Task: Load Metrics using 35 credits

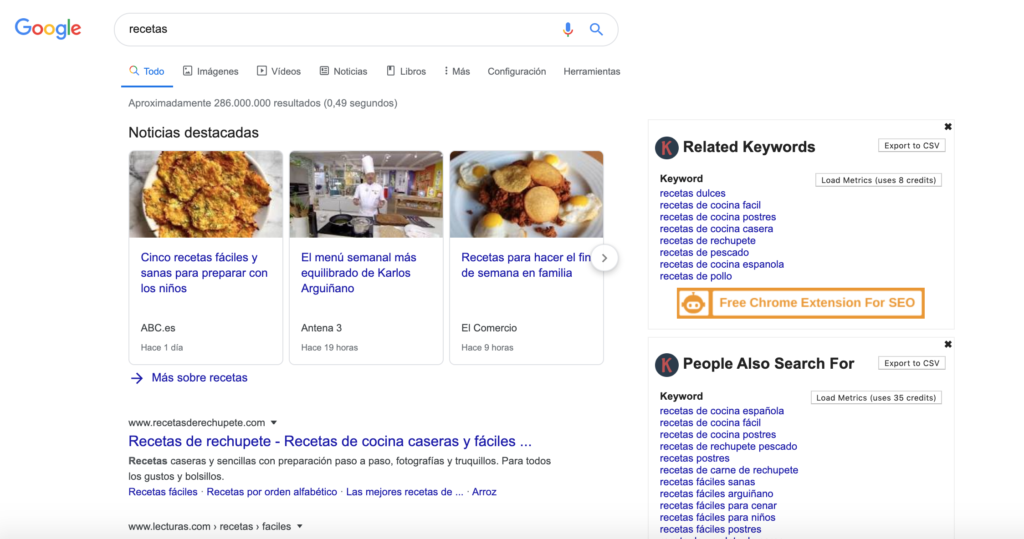Action: [876, 398]
